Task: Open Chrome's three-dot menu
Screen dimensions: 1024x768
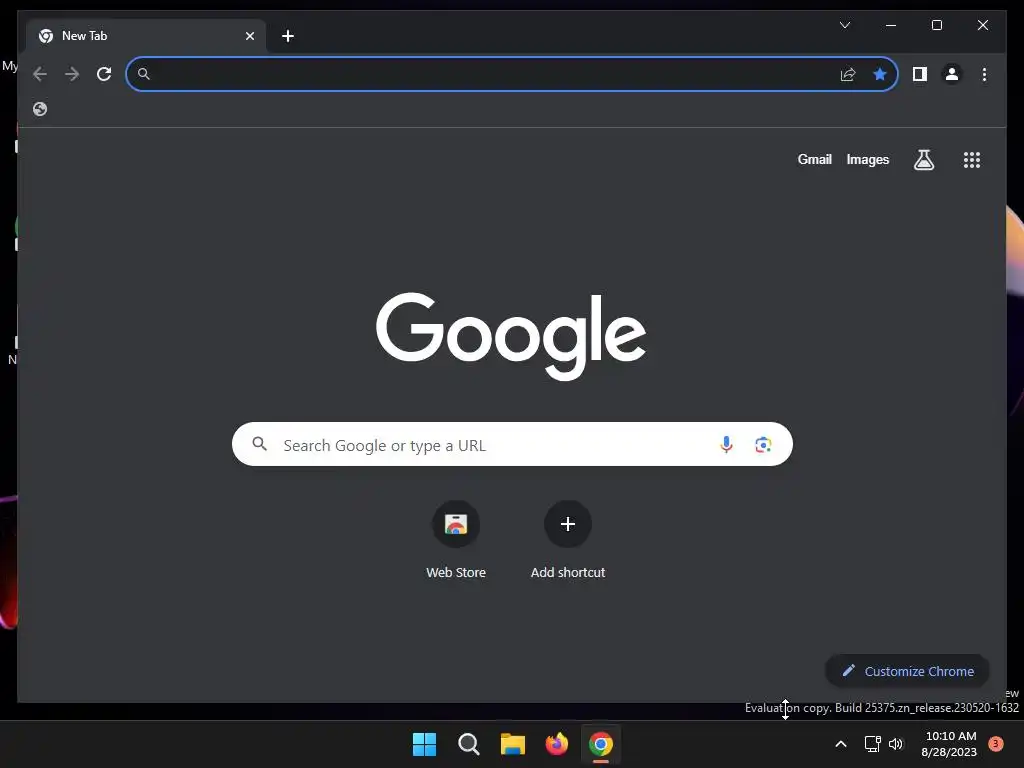Action: tap(984, 74)
